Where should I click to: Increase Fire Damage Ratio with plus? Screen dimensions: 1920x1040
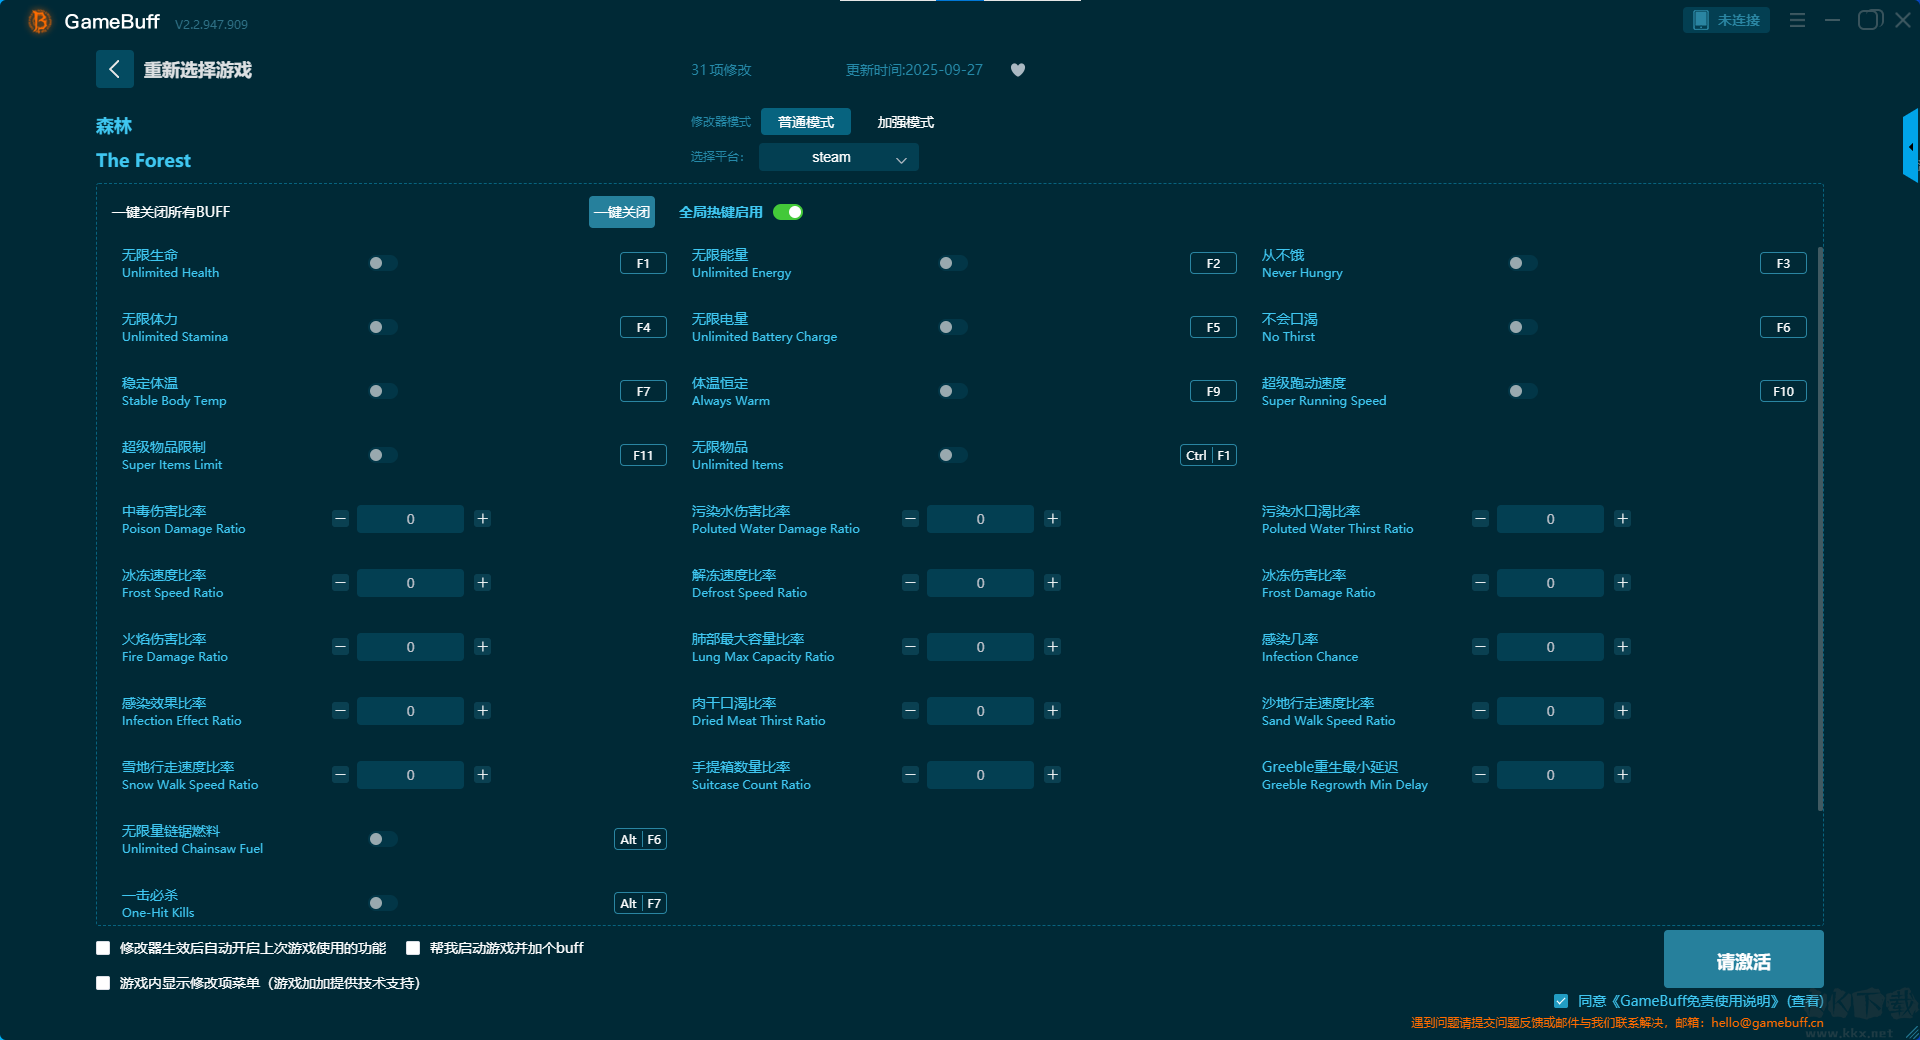tap(482, 647)
